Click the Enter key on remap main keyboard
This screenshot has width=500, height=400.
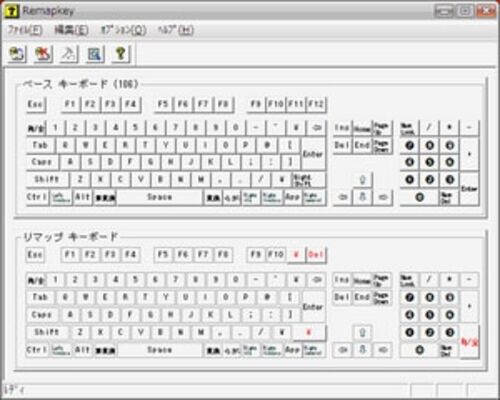313,306
